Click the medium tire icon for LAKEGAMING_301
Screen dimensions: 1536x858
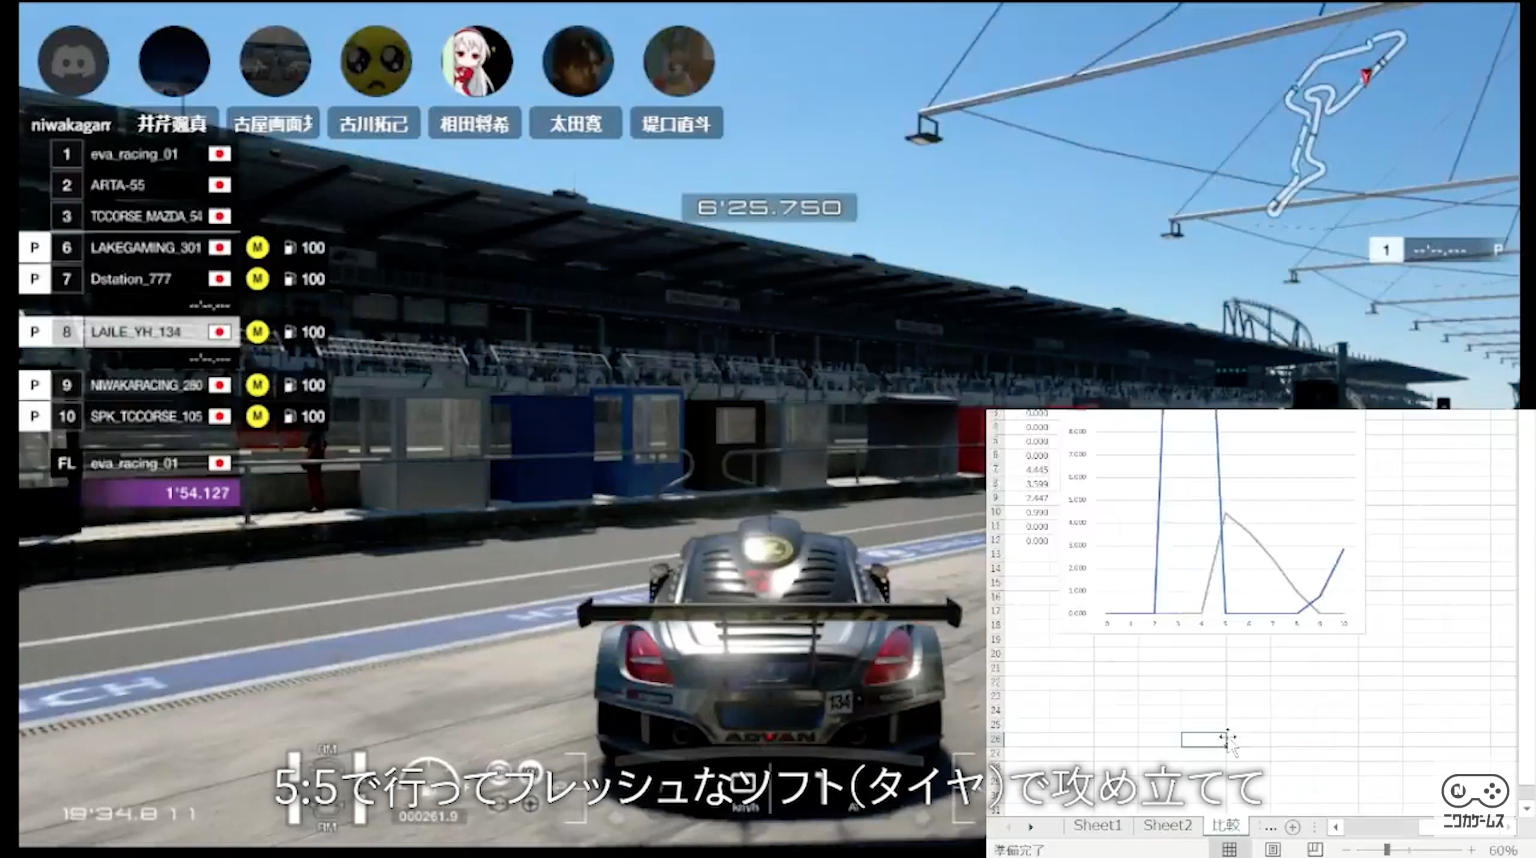coord(257,247)
